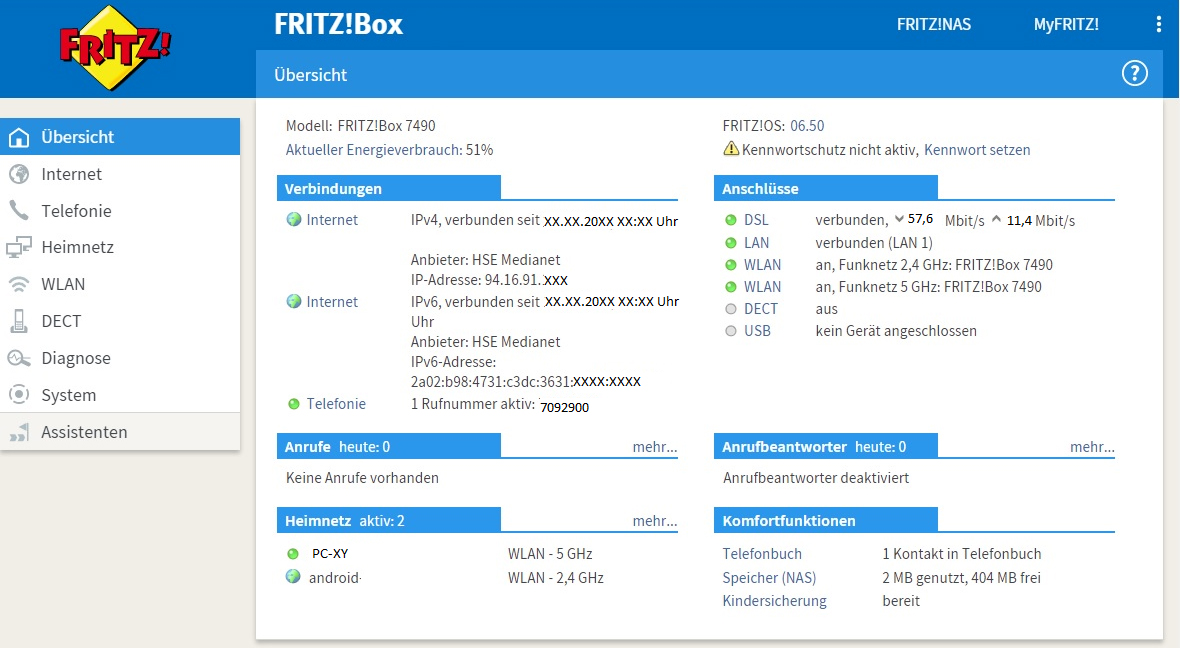The height and width of the screenshot is (650, 1180).
Task: Open the help question mark icon
Action: pos(1135,74)
